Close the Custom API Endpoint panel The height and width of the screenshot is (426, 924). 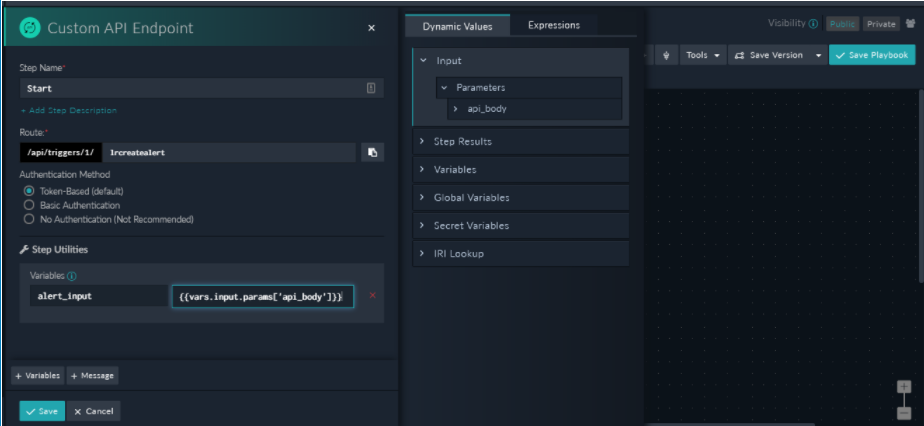pos(372,28)
